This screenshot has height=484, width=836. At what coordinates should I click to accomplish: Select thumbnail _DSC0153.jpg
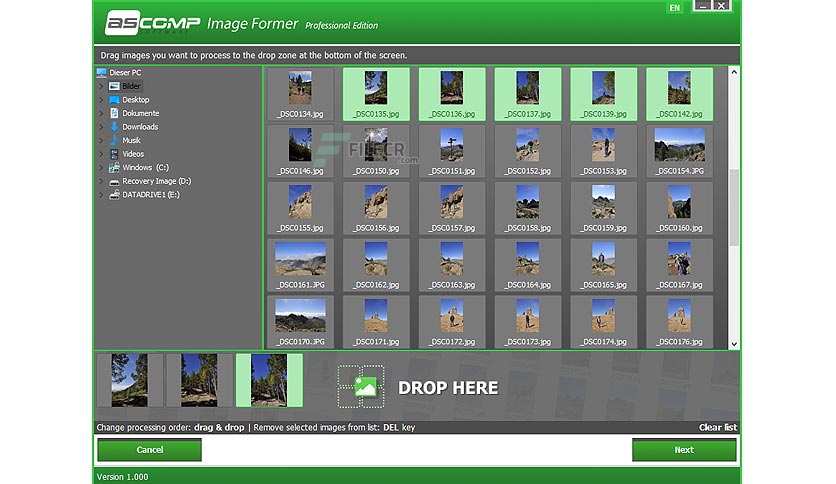tap(604, 151)
